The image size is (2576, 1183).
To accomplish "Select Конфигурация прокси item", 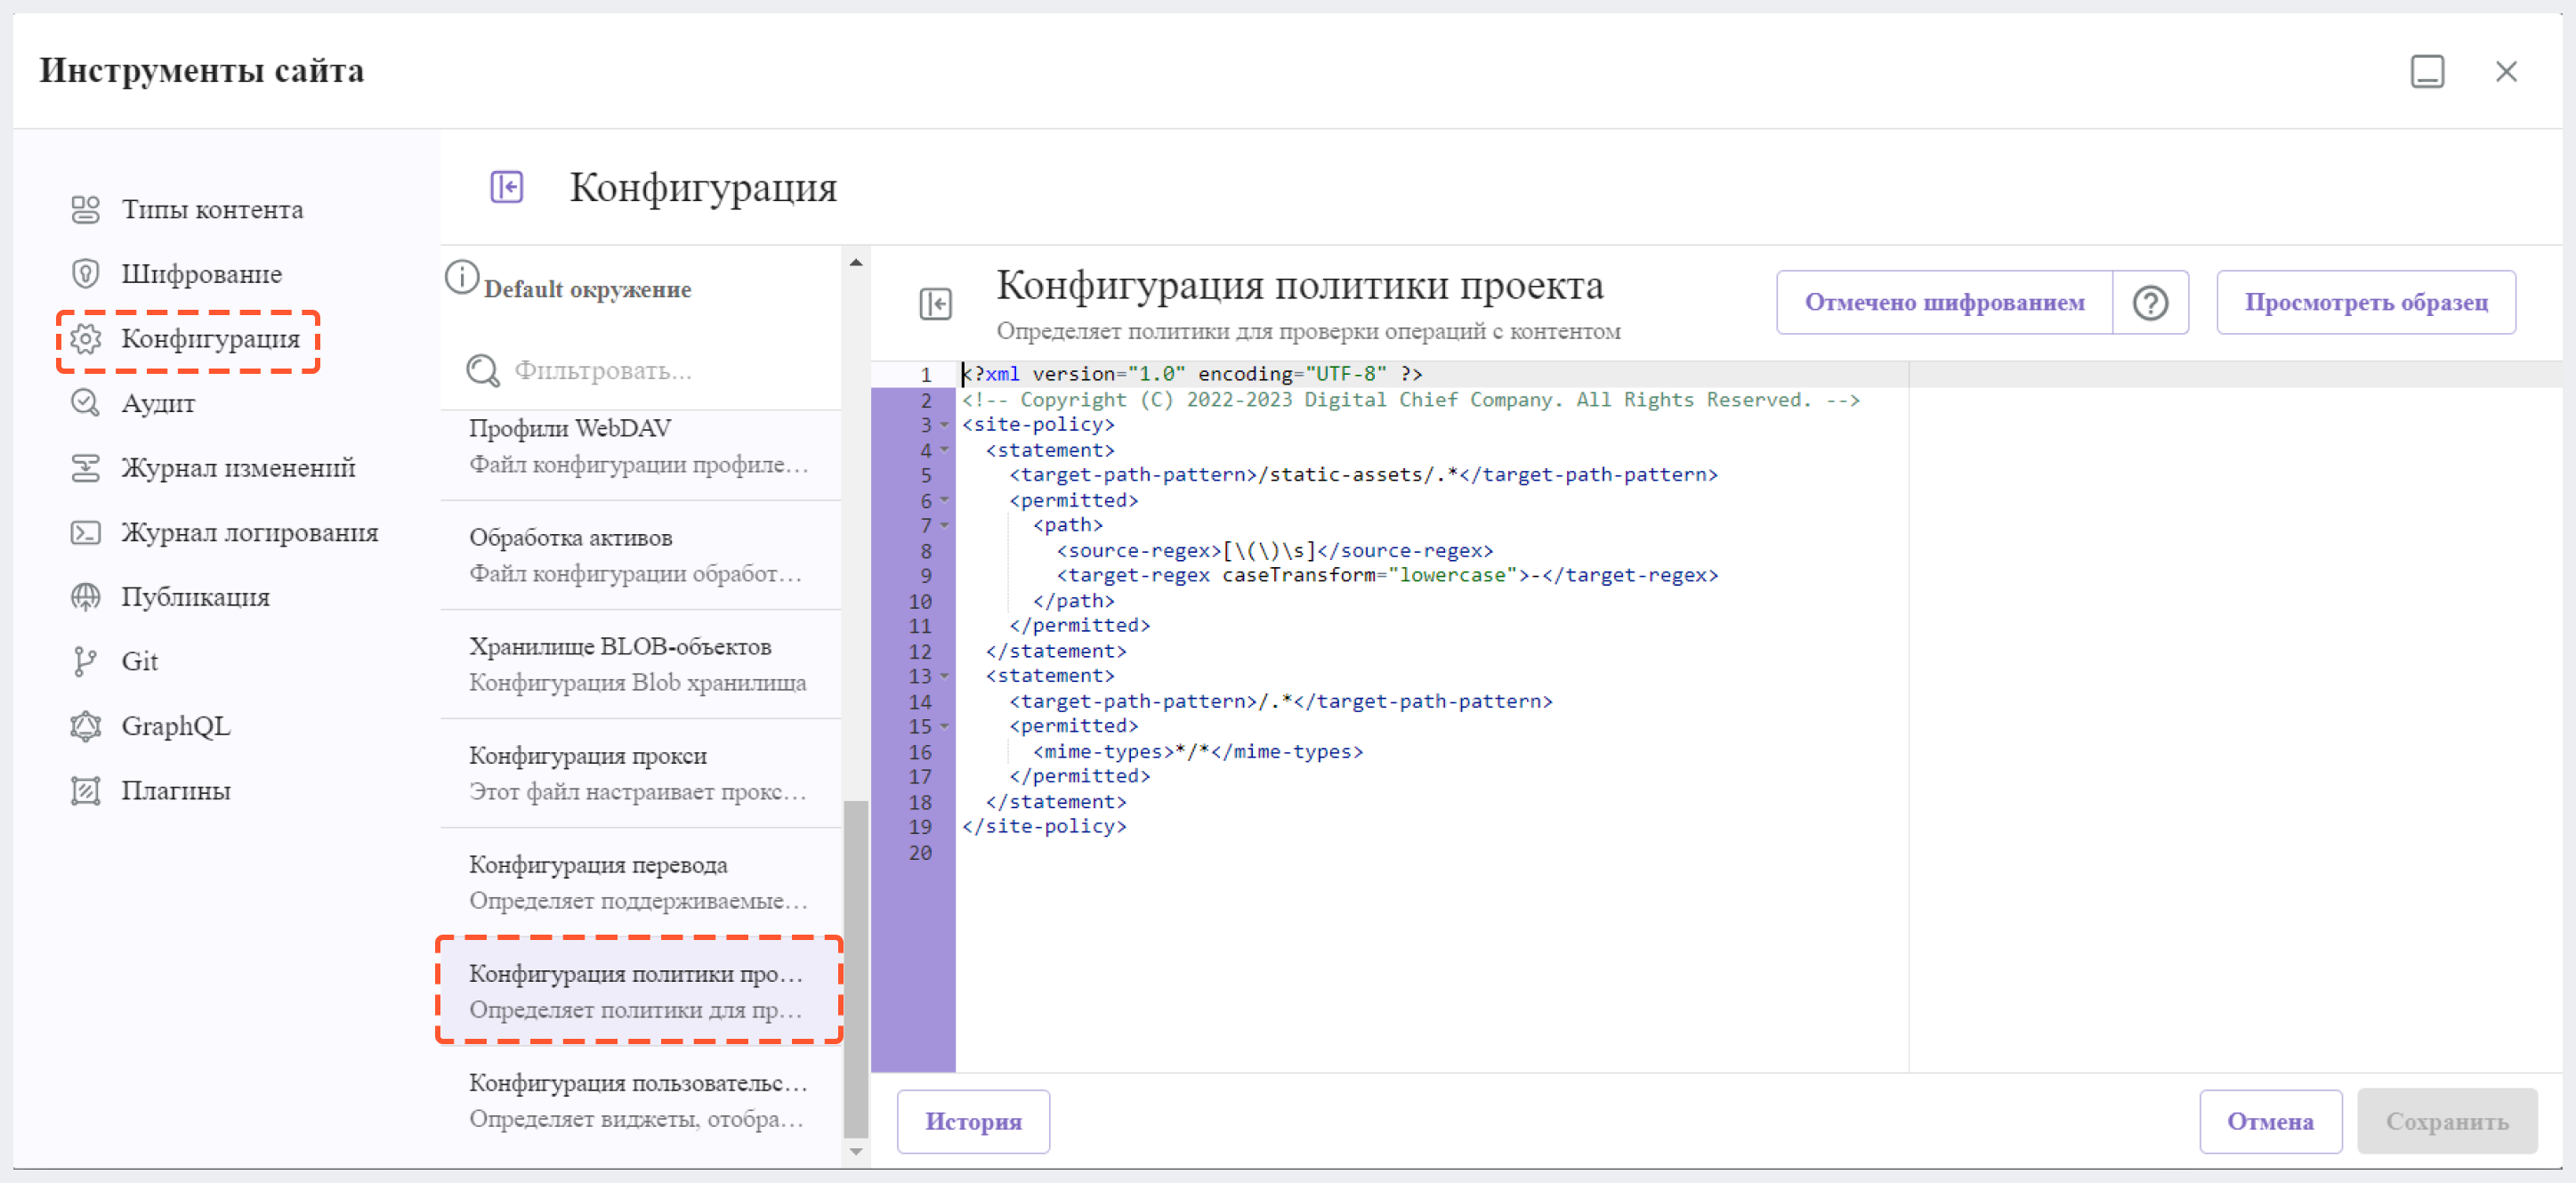I will tap(640, 773).
